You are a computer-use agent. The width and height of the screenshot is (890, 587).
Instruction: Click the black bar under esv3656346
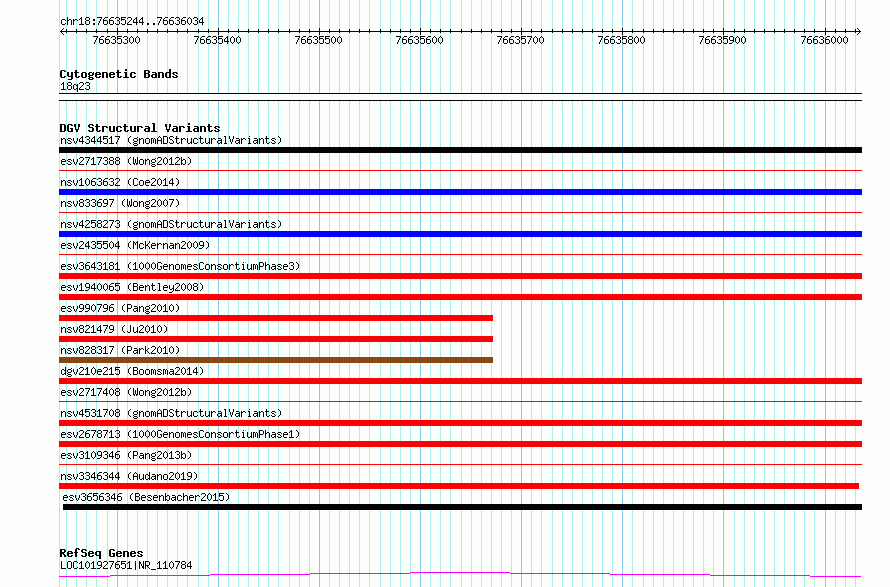click(462, 507)
